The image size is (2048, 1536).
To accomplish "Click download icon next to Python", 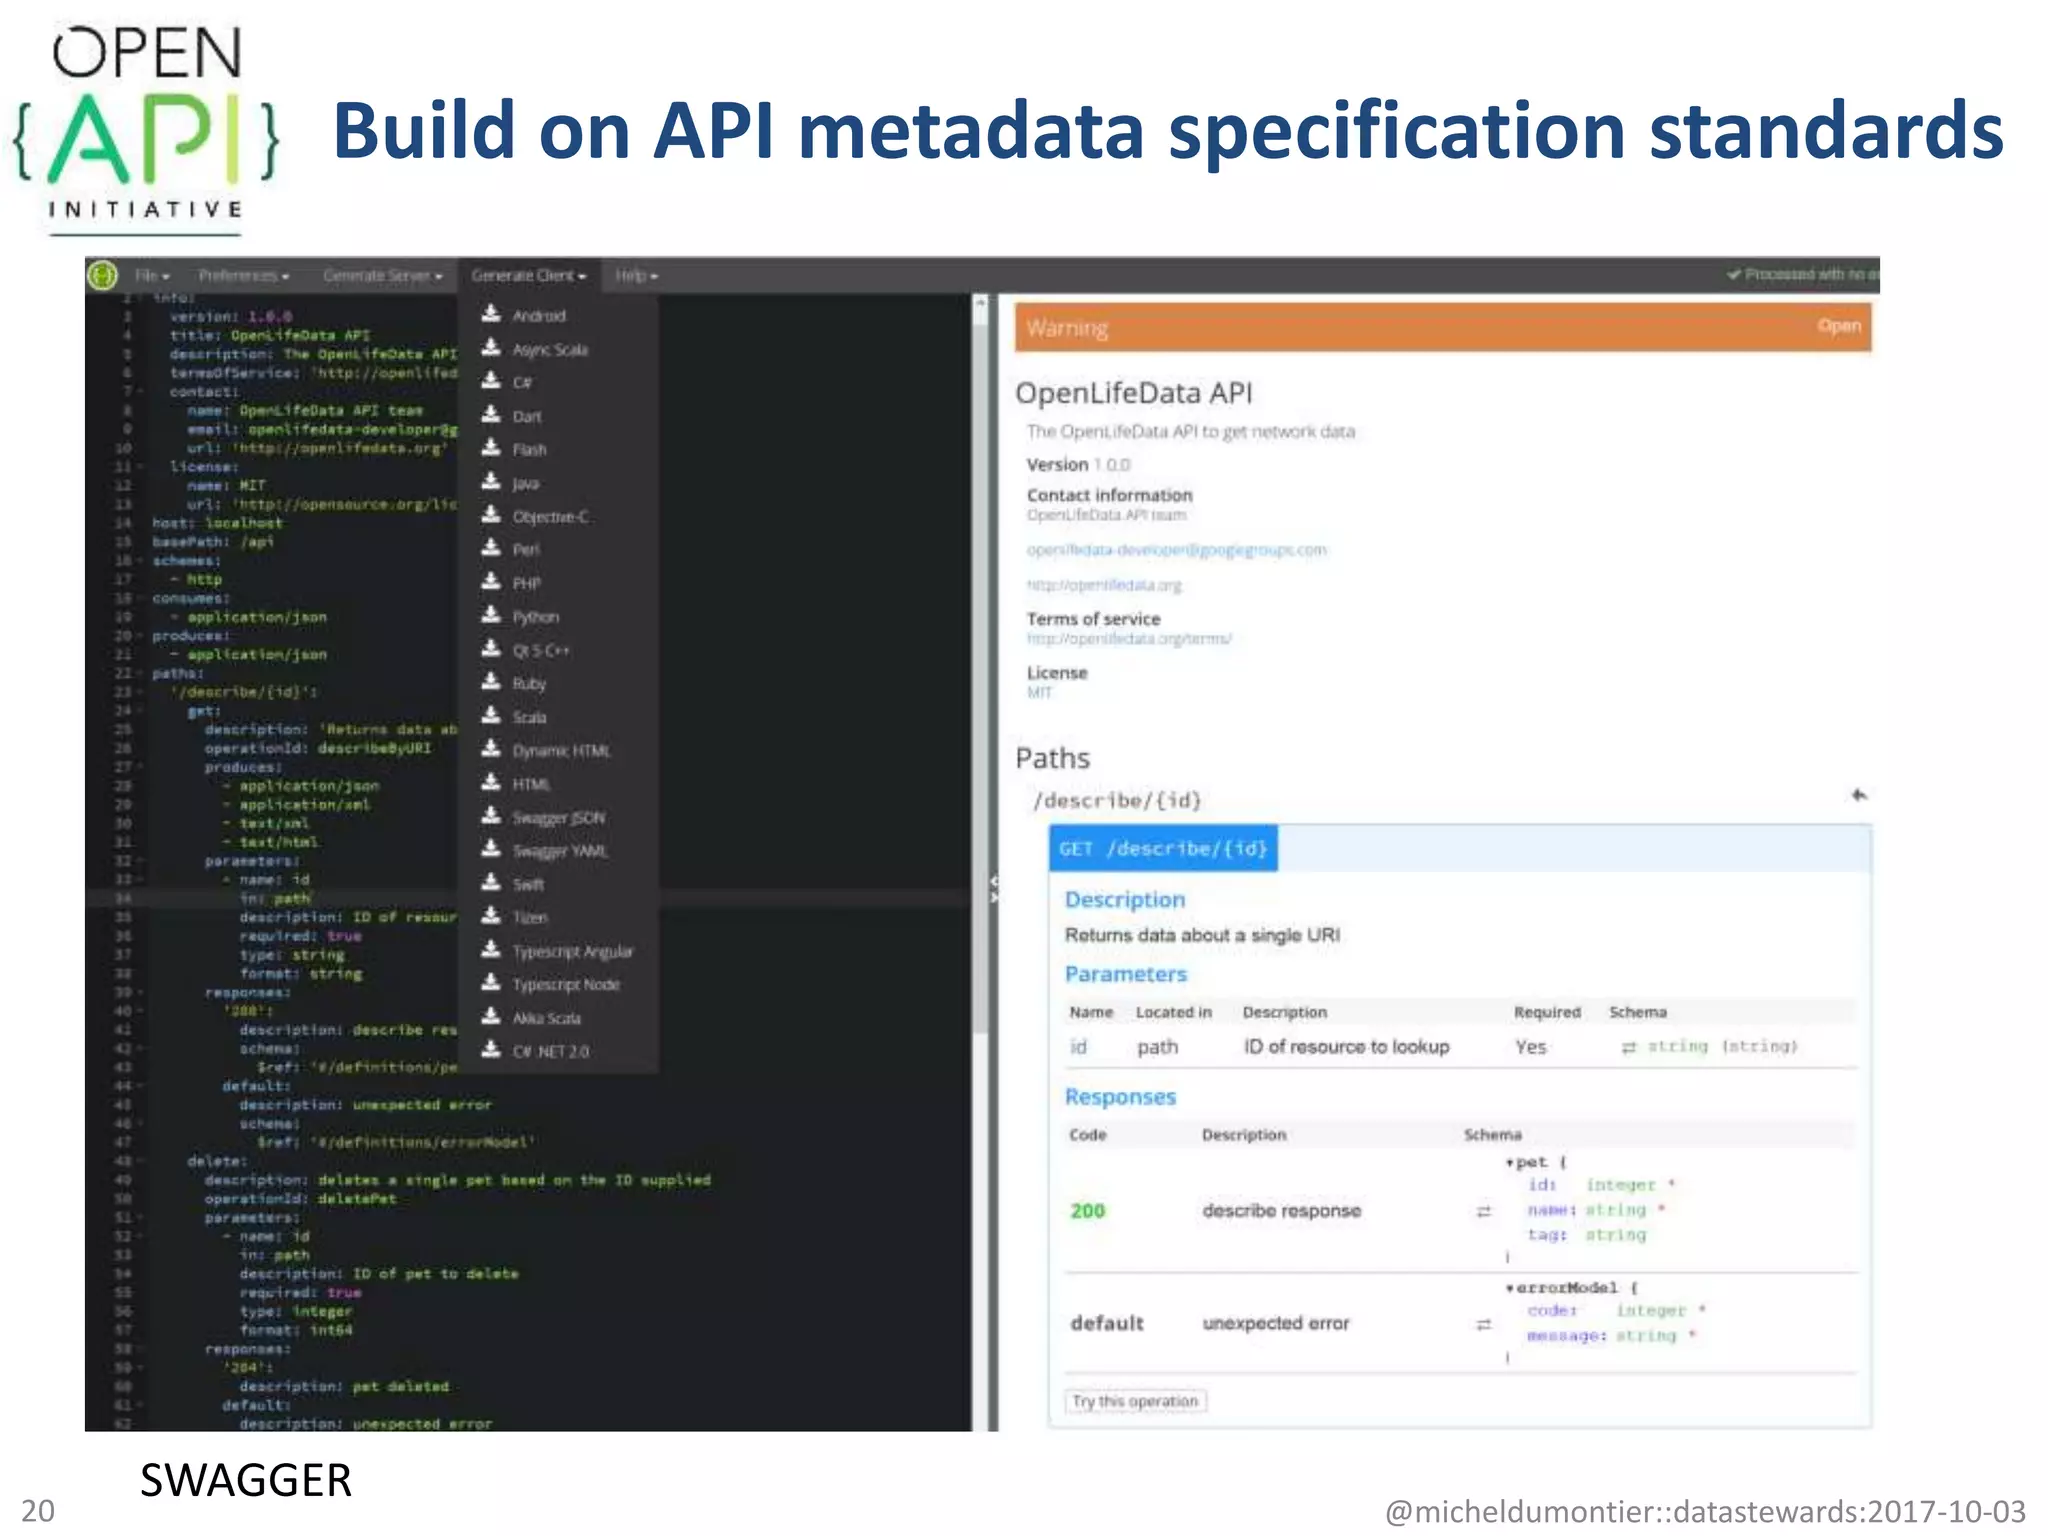I will click(x=491, y=615).
